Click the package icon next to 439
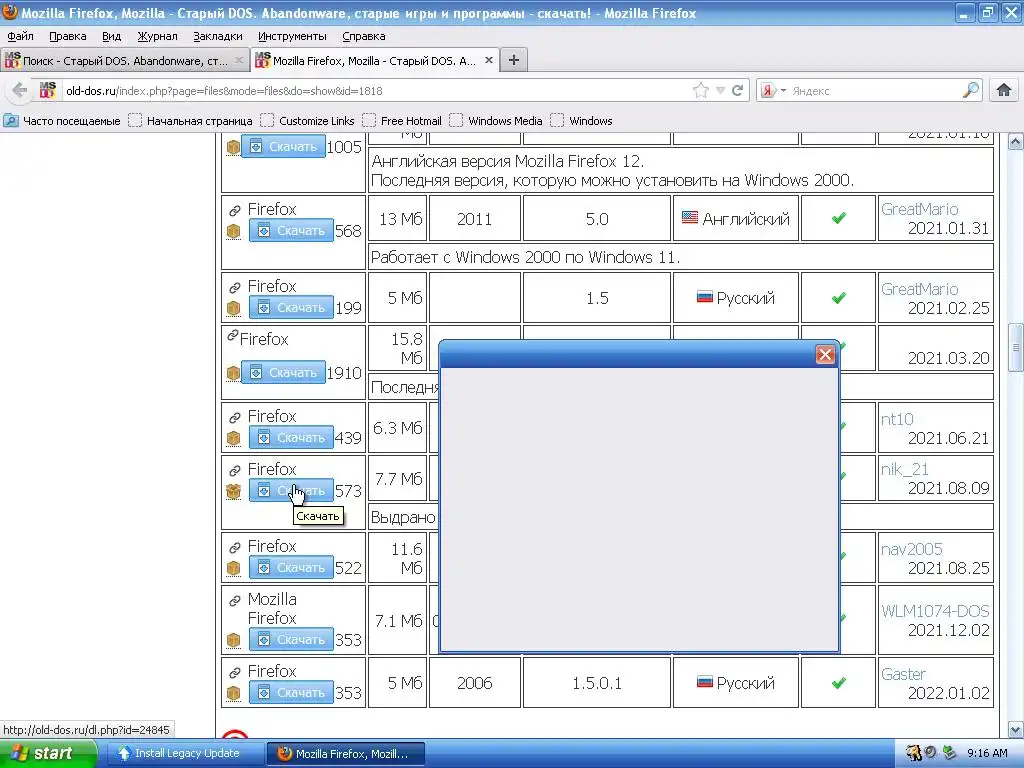 (x=233, y=438)
